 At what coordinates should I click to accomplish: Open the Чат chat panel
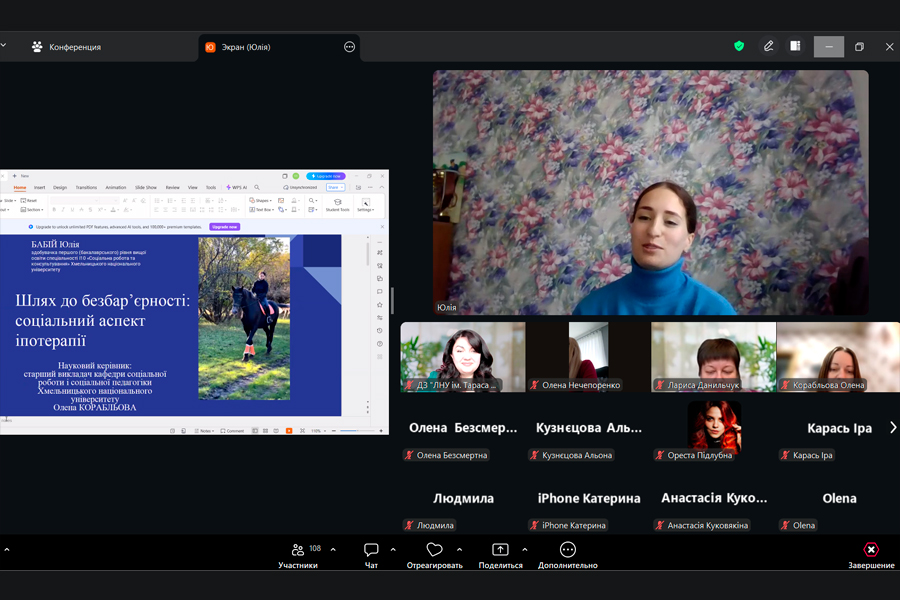(x=371, y=555)
